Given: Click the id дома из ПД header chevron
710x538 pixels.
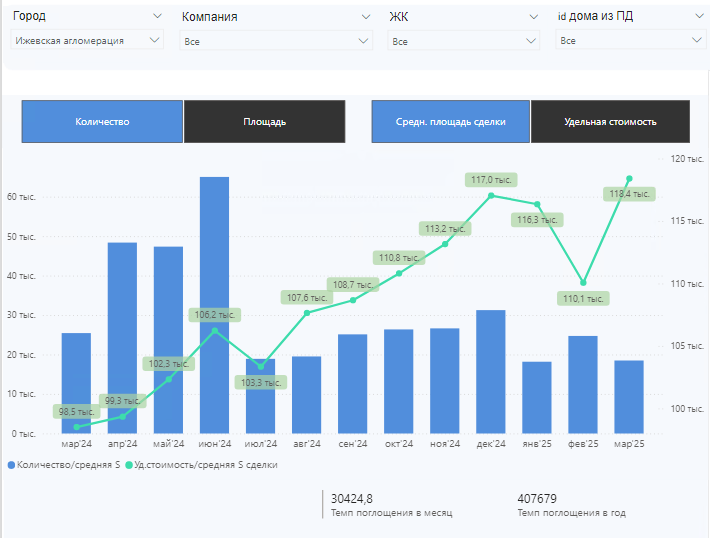Looking at the screenshot, I should (699, 16).
